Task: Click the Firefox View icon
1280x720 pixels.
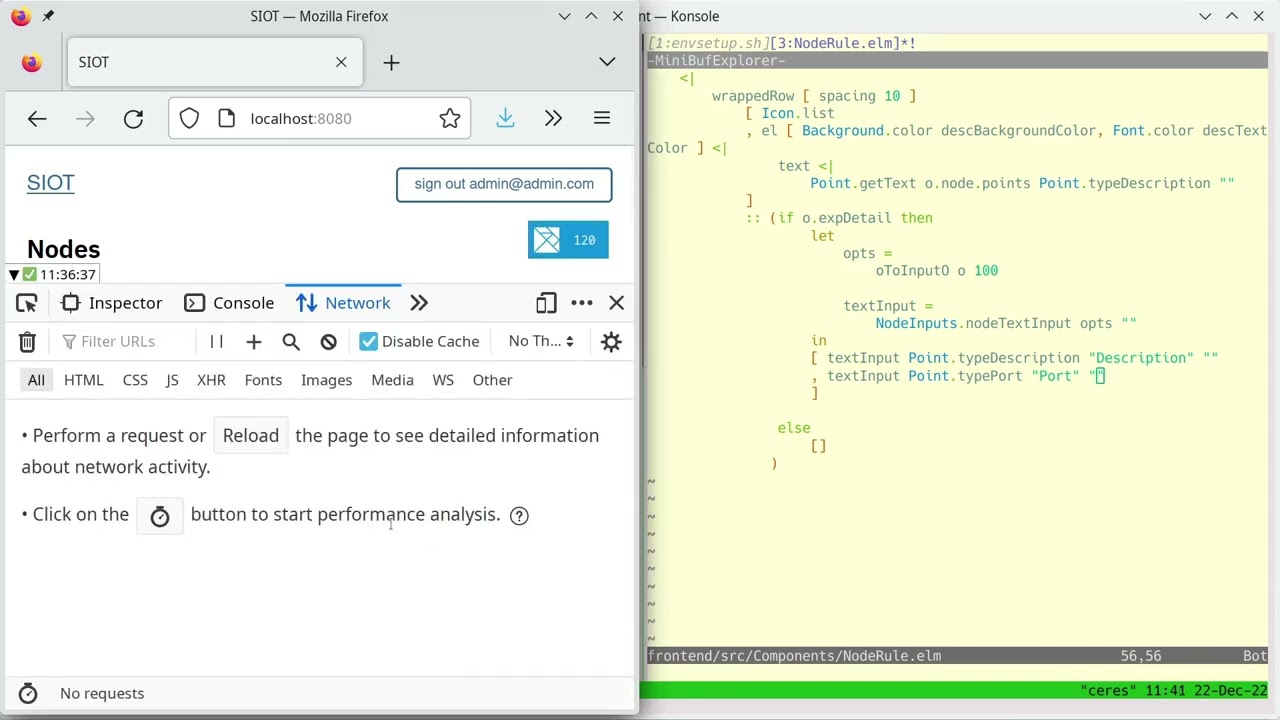Action: [x=31, y=62]
